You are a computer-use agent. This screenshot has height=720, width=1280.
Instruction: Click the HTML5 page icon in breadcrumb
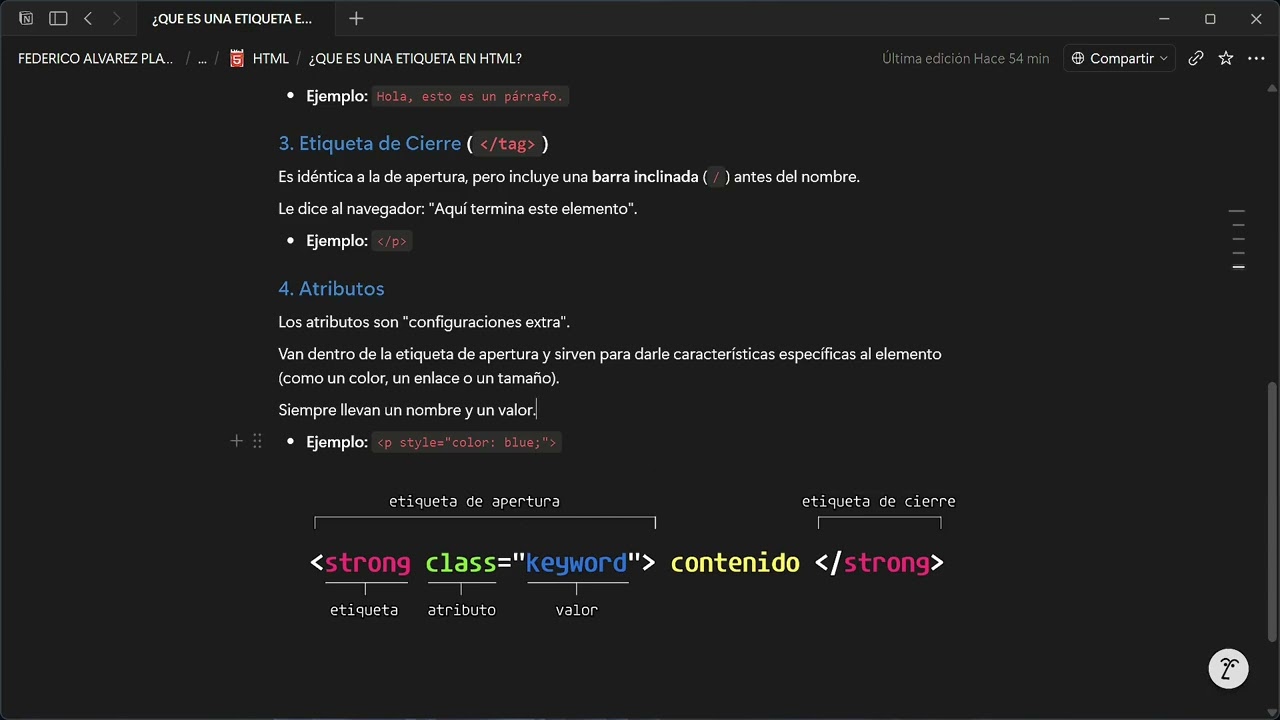coord(237,59)
